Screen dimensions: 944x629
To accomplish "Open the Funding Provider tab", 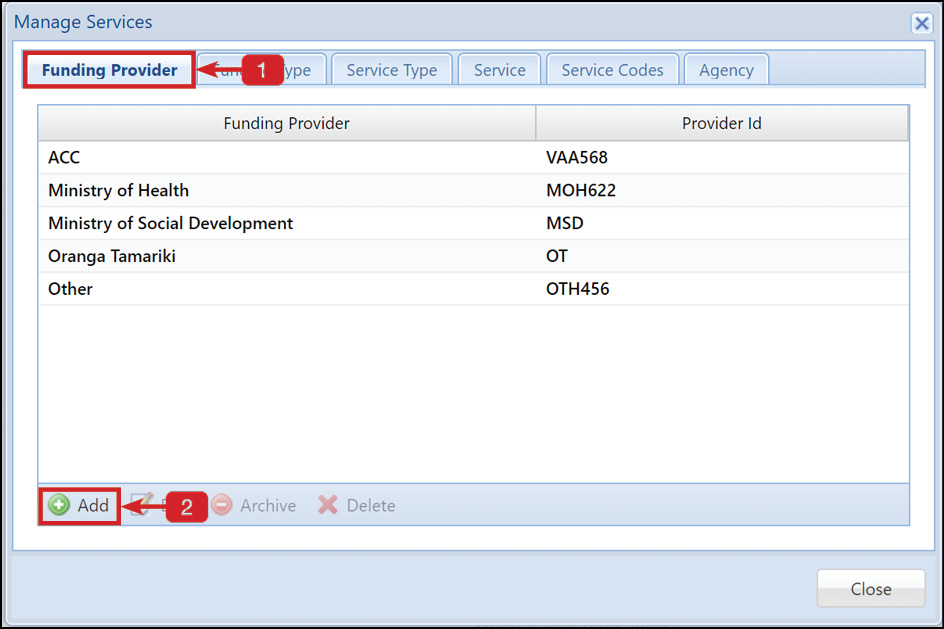I will click(110, 70).
